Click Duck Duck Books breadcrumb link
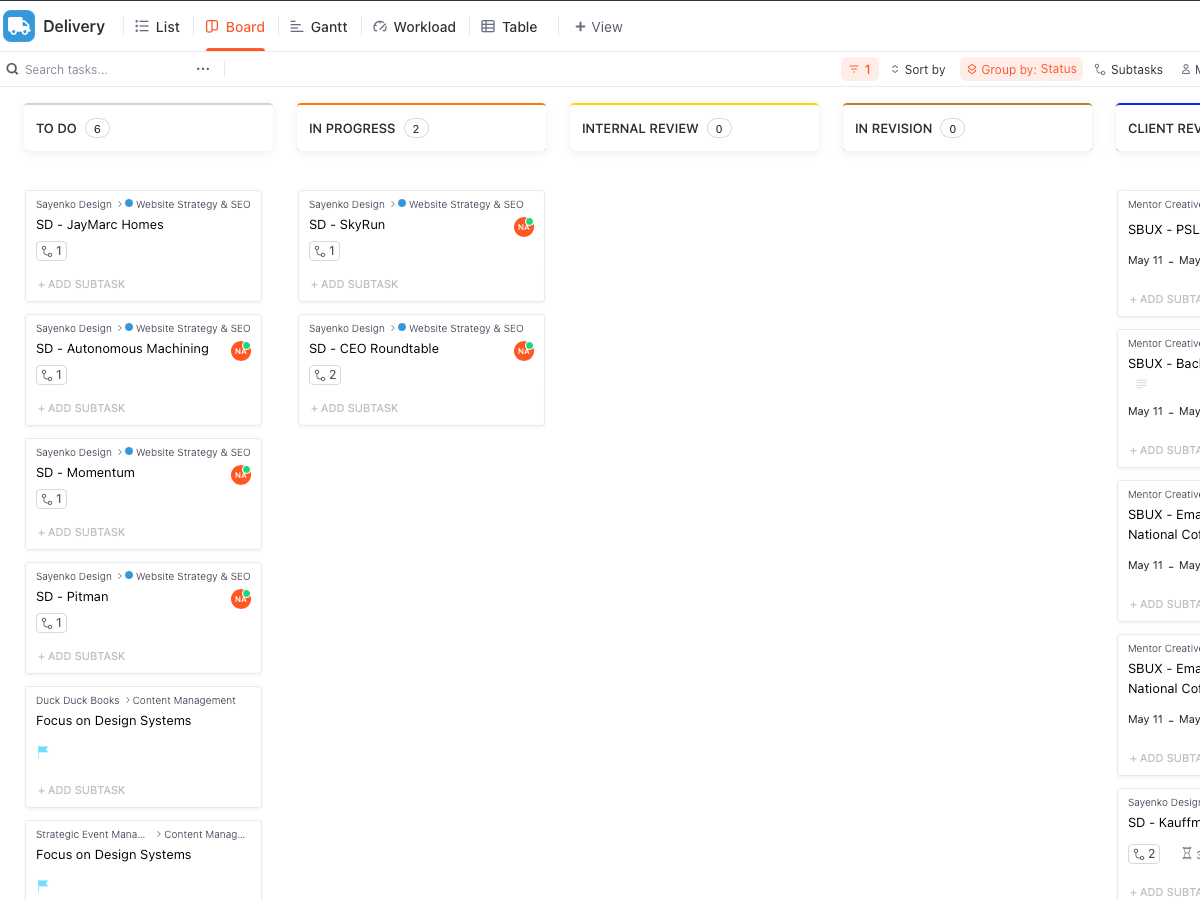 click(77, 700)
